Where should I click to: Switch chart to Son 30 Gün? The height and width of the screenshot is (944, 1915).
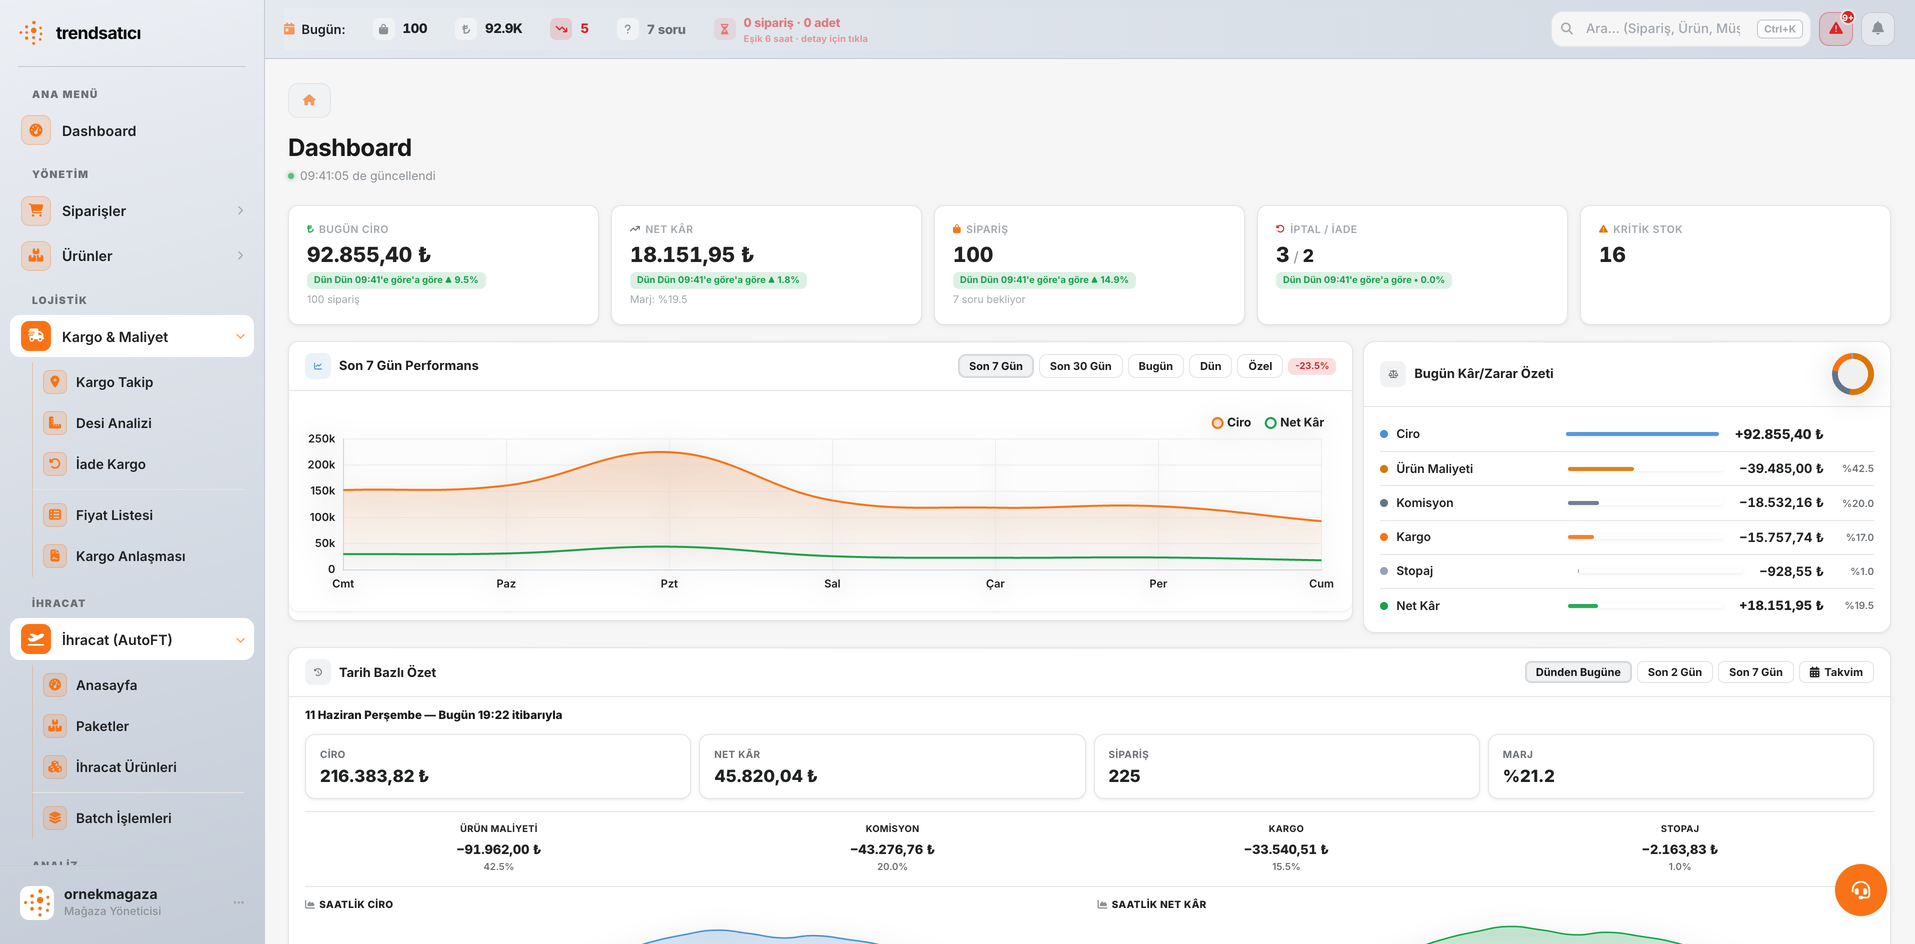coord(1080,366)
